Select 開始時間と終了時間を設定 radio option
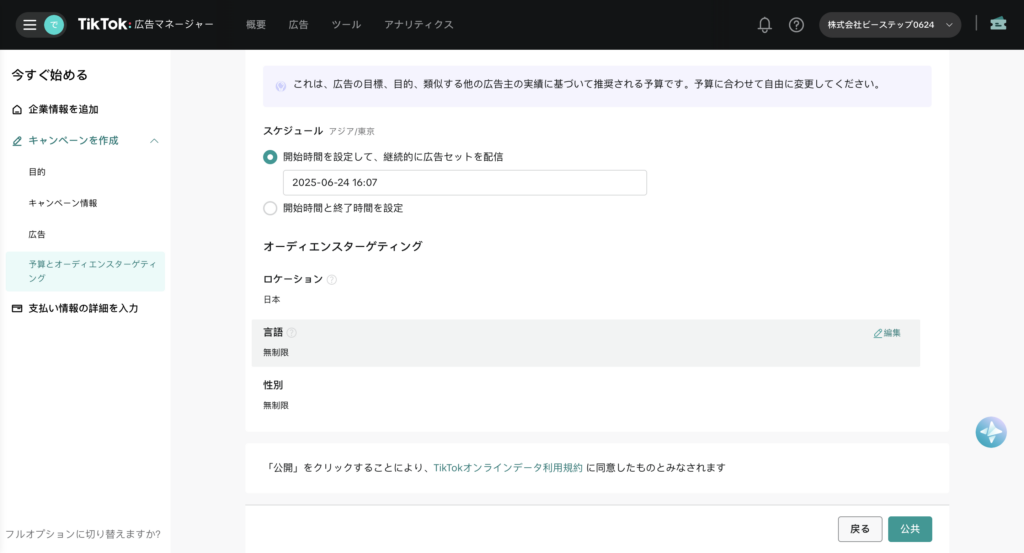1024x553 pixels. pyautogui.click(x=270, y=208)
